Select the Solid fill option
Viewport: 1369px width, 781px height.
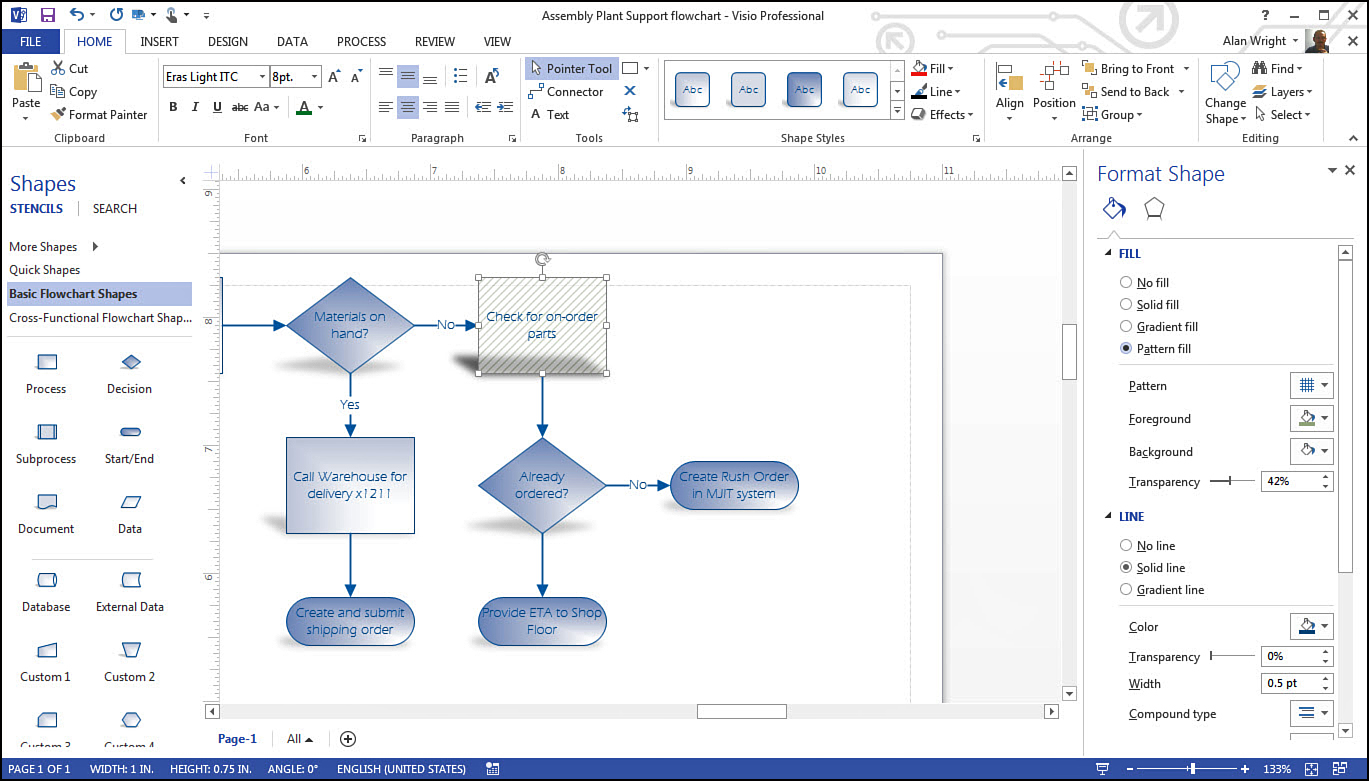pyautogui.click(x=1126, y=305)
